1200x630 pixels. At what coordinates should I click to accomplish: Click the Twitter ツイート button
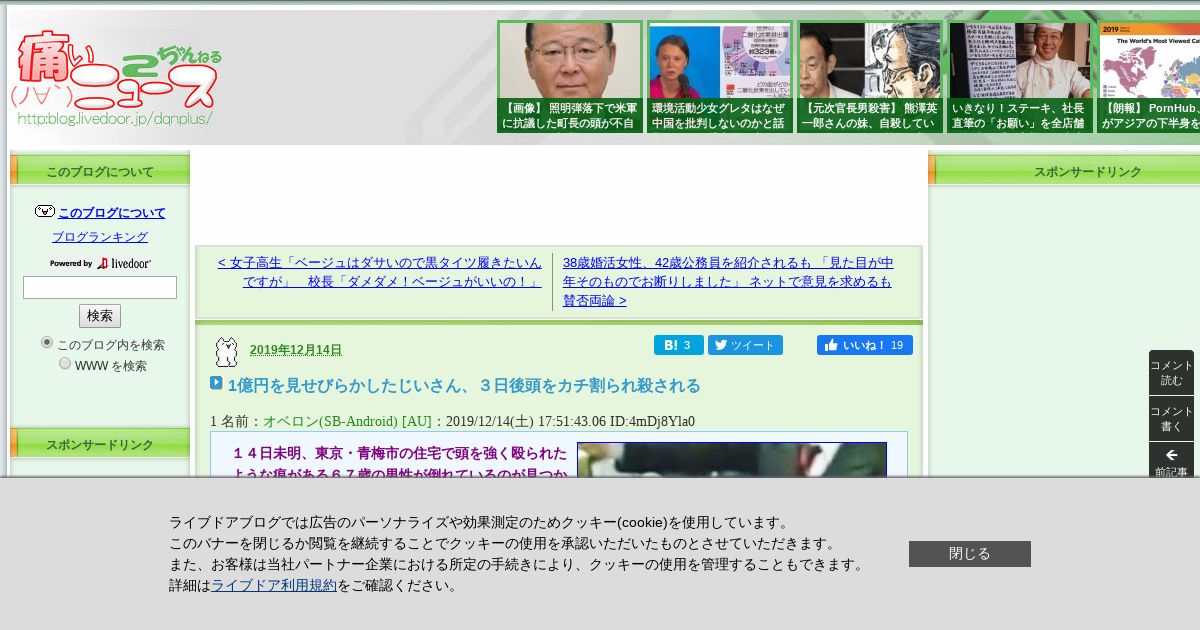(745, 345)
